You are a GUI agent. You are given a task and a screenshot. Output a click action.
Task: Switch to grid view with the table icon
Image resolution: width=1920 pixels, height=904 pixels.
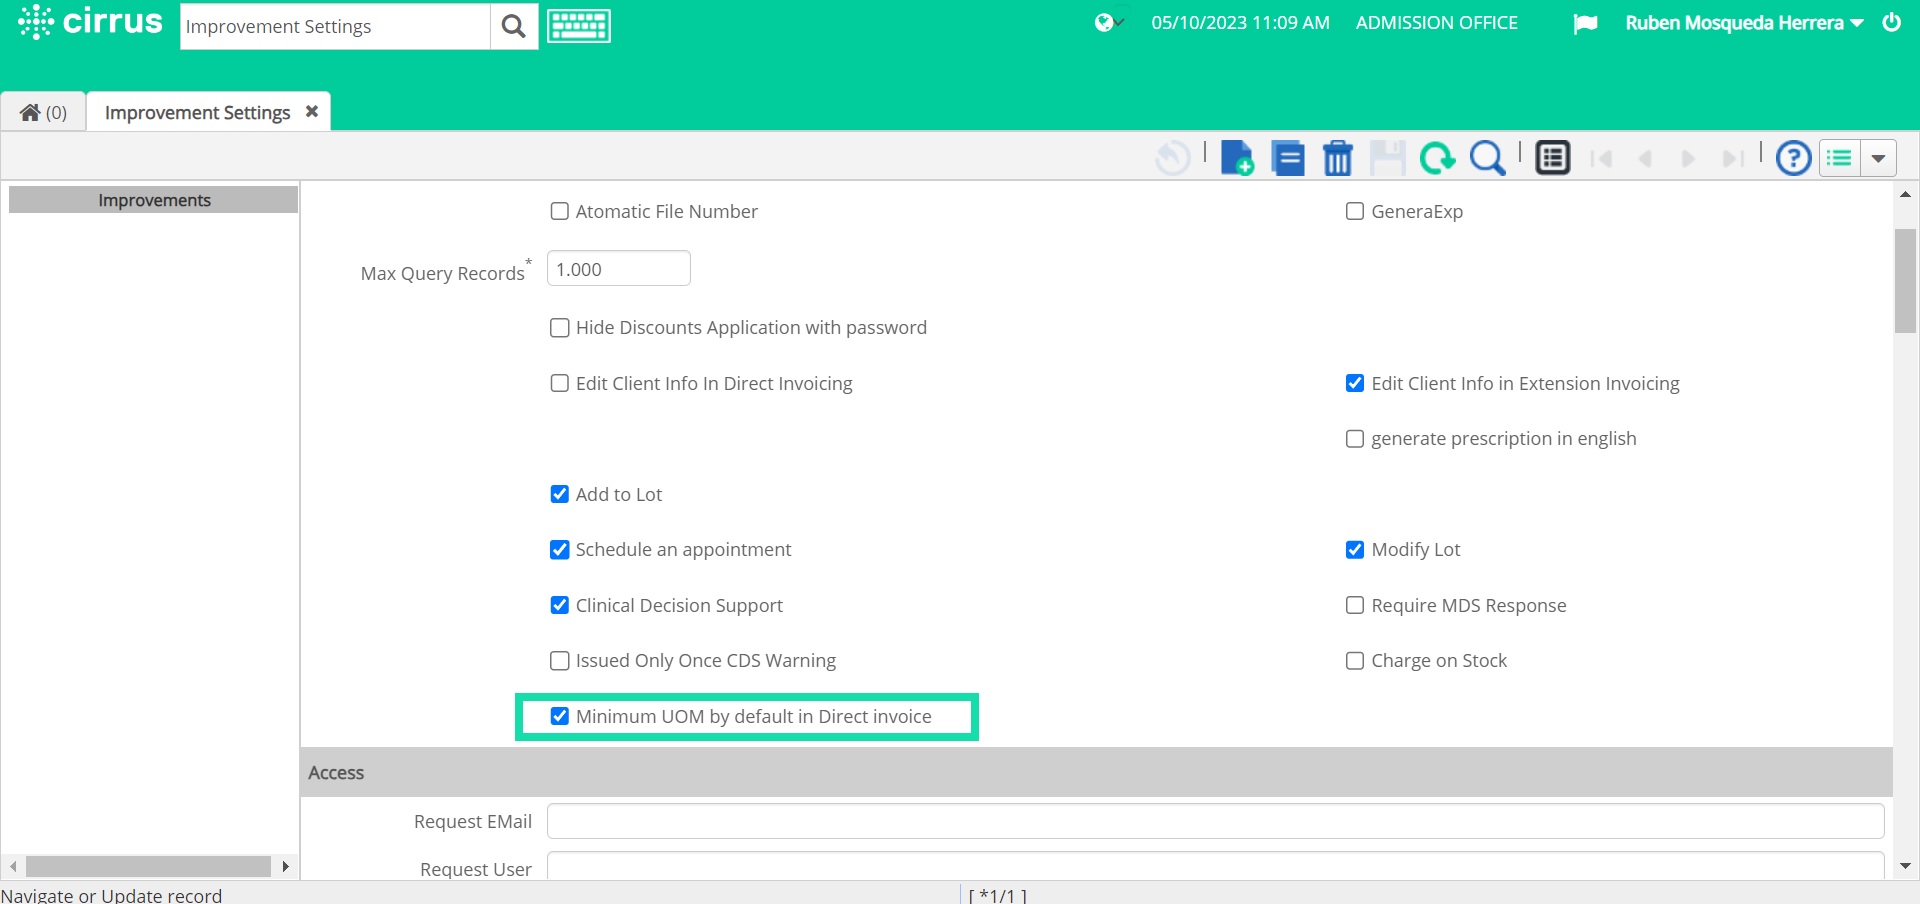click(x=1552, y=157)
